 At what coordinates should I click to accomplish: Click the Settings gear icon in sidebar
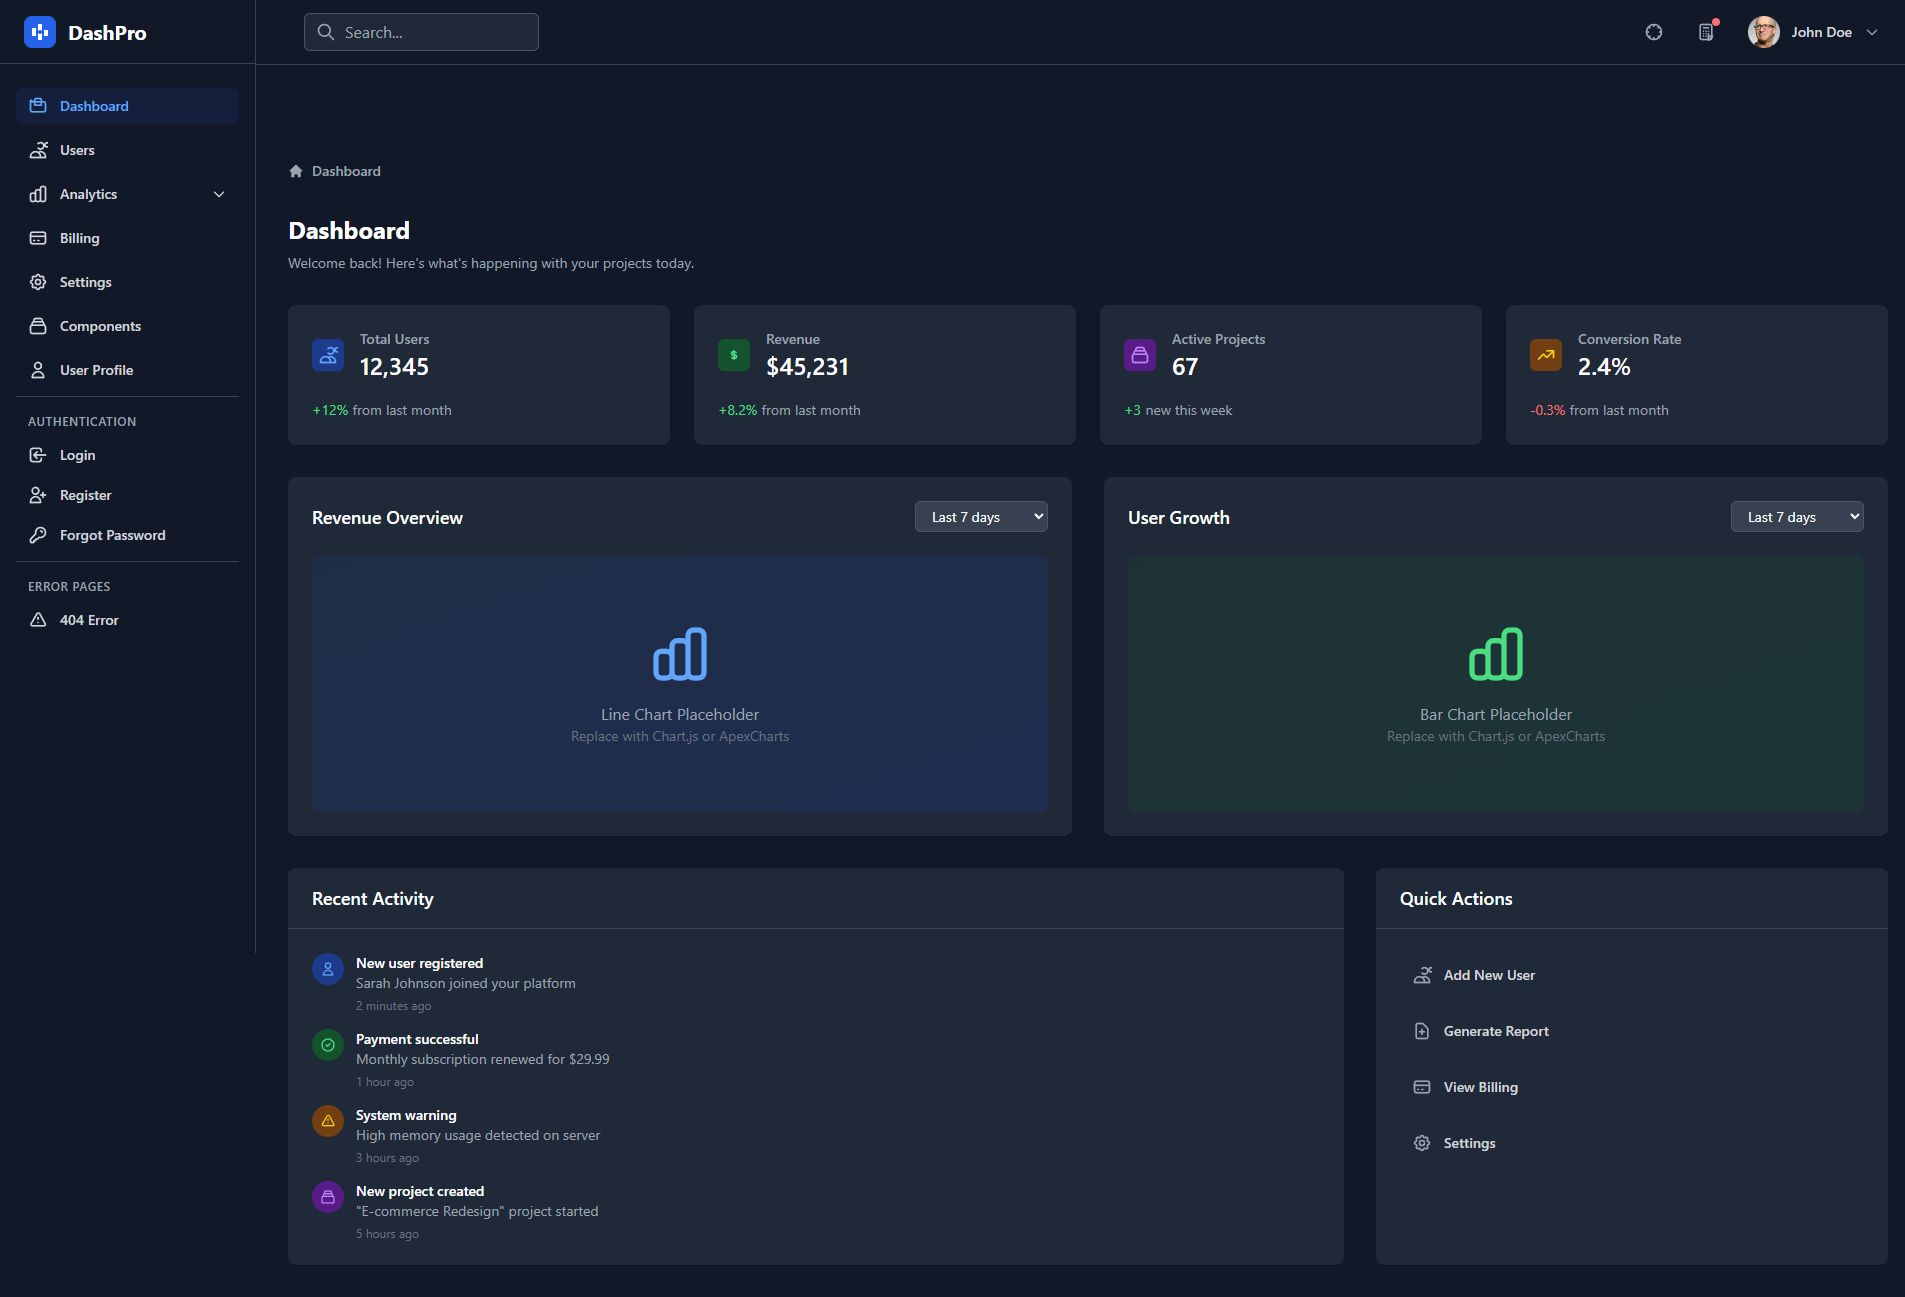(38, 282)
